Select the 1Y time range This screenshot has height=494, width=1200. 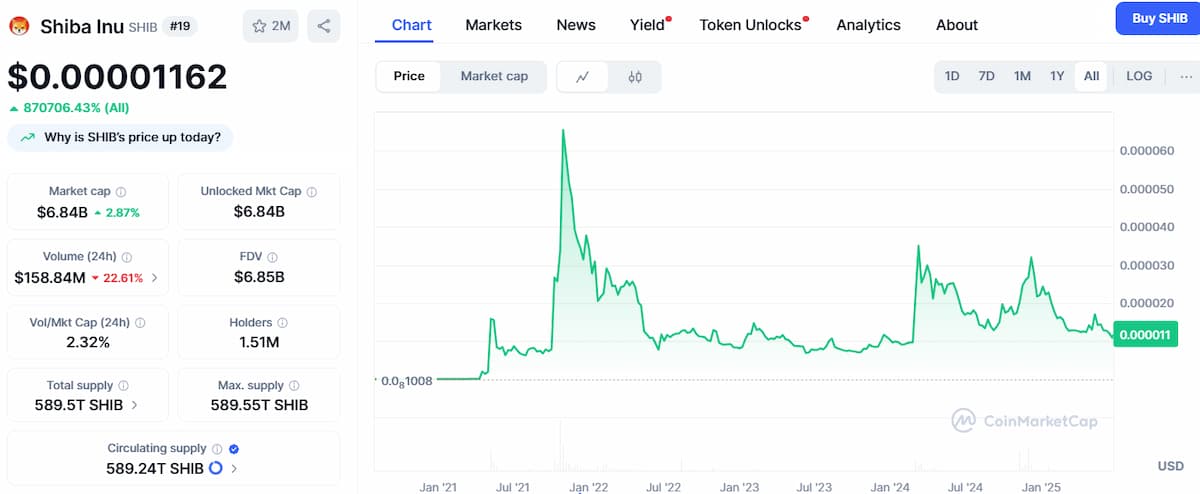[x=1057, y=76]
